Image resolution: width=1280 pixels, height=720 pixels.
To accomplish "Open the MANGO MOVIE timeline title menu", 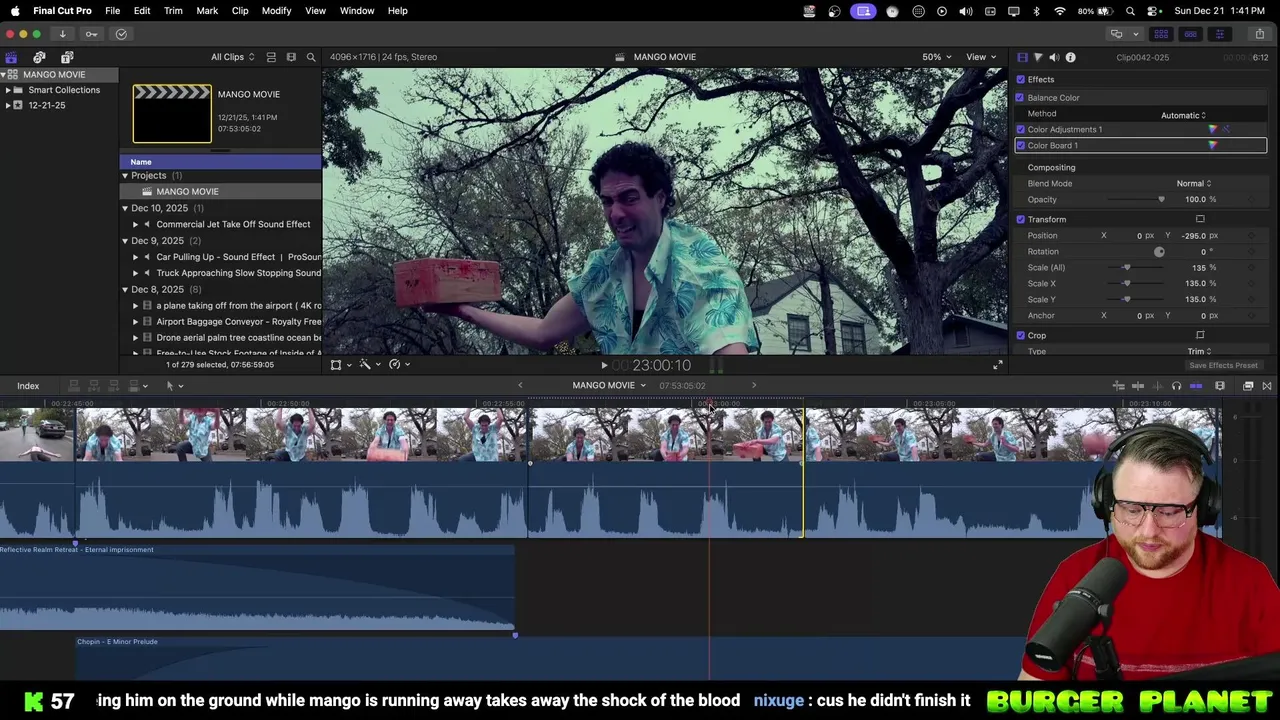I will (609, 386).
